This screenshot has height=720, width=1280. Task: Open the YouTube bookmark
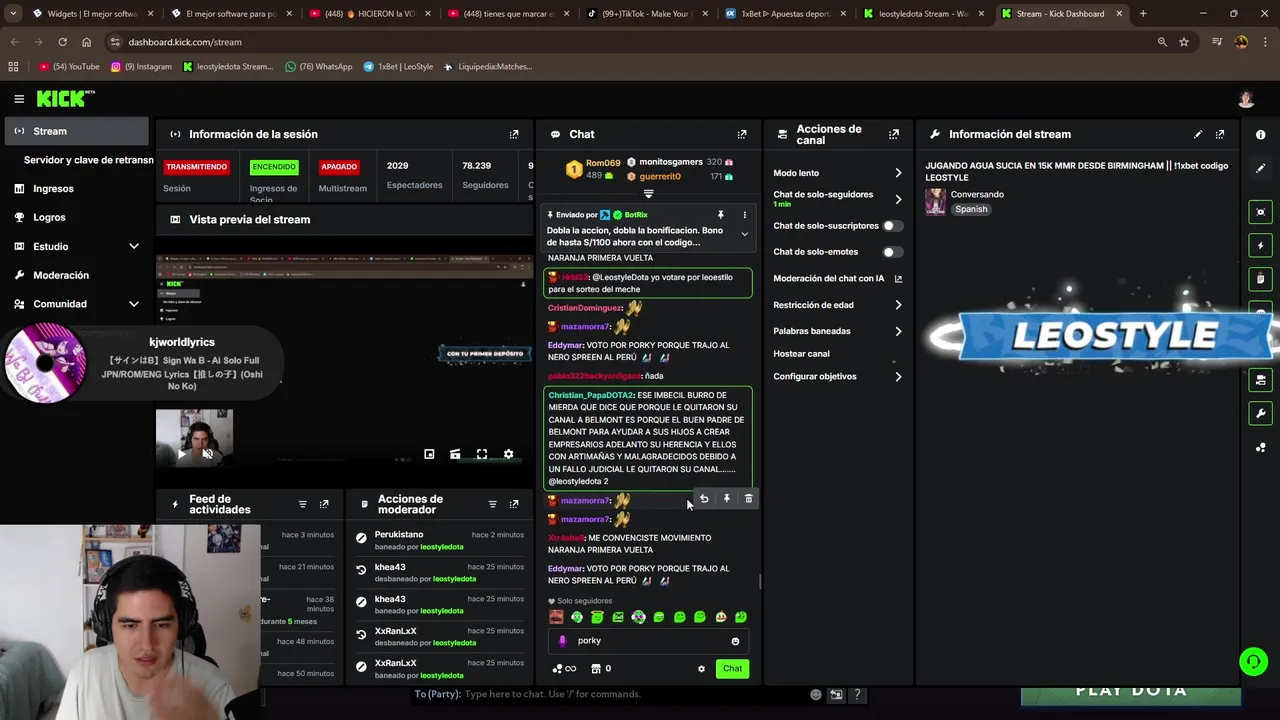point(69,67)
